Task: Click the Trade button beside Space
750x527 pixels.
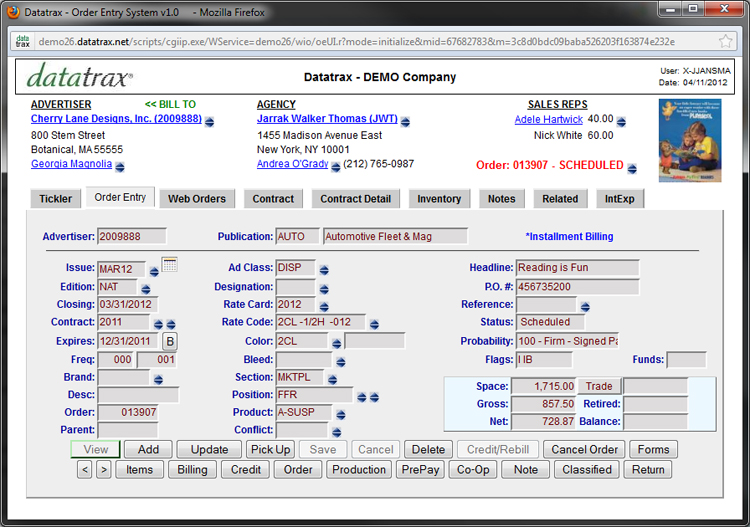Action: tap(599, 386)
